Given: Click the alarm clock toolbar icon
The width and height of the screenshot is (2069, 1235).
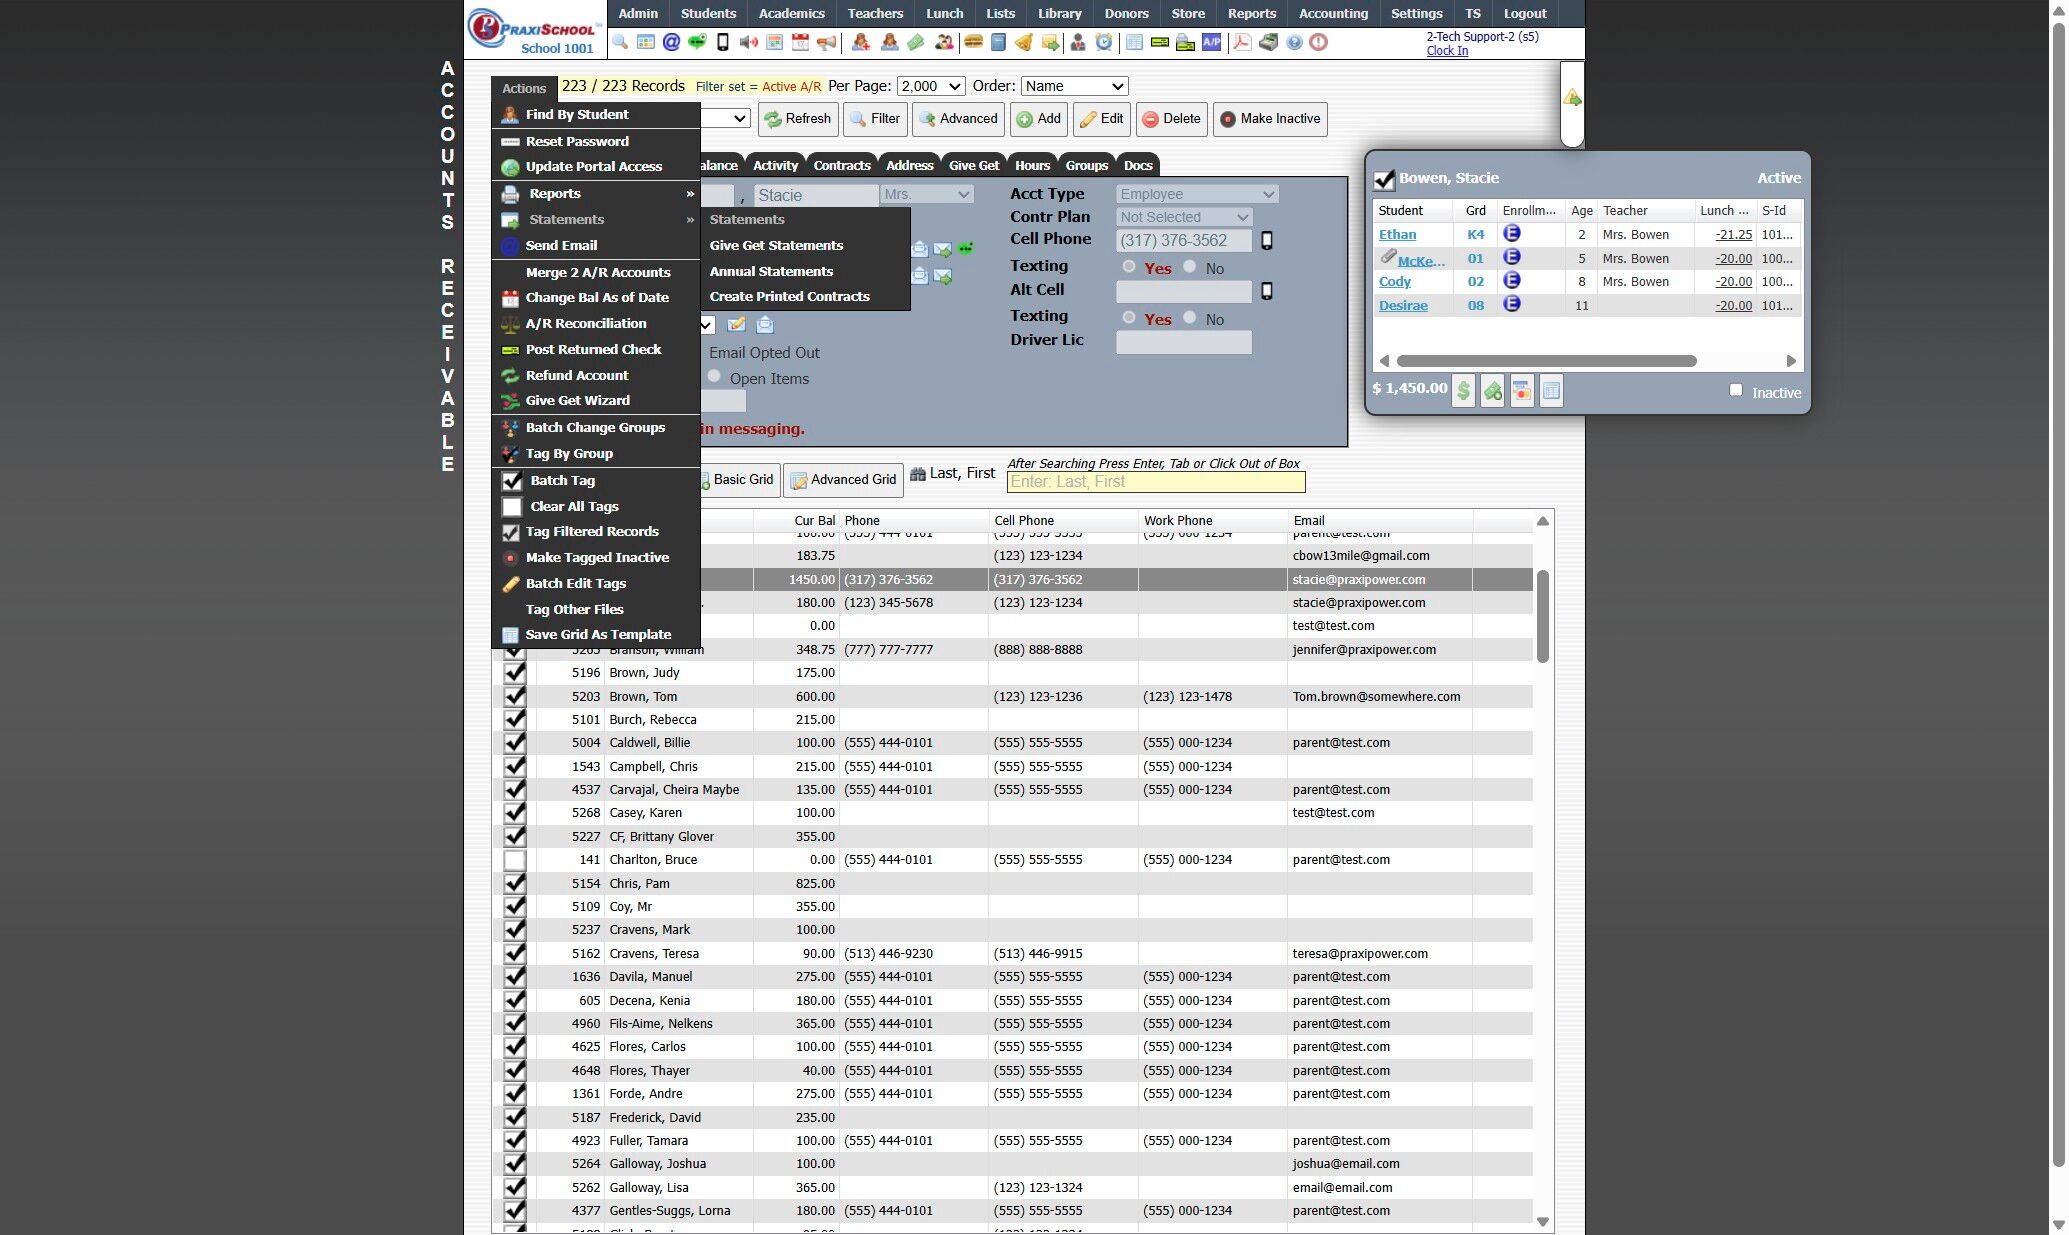Looking at the screenshot, I should [x=1103, y=42].
